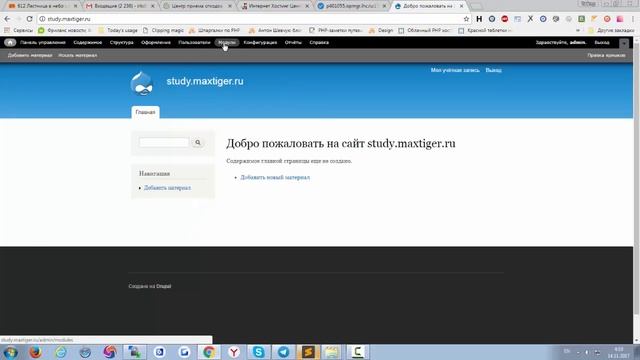This screenshot has height=360, width=640.
Task: Click the X extension icon in toolbar
Action: point(530,19)
